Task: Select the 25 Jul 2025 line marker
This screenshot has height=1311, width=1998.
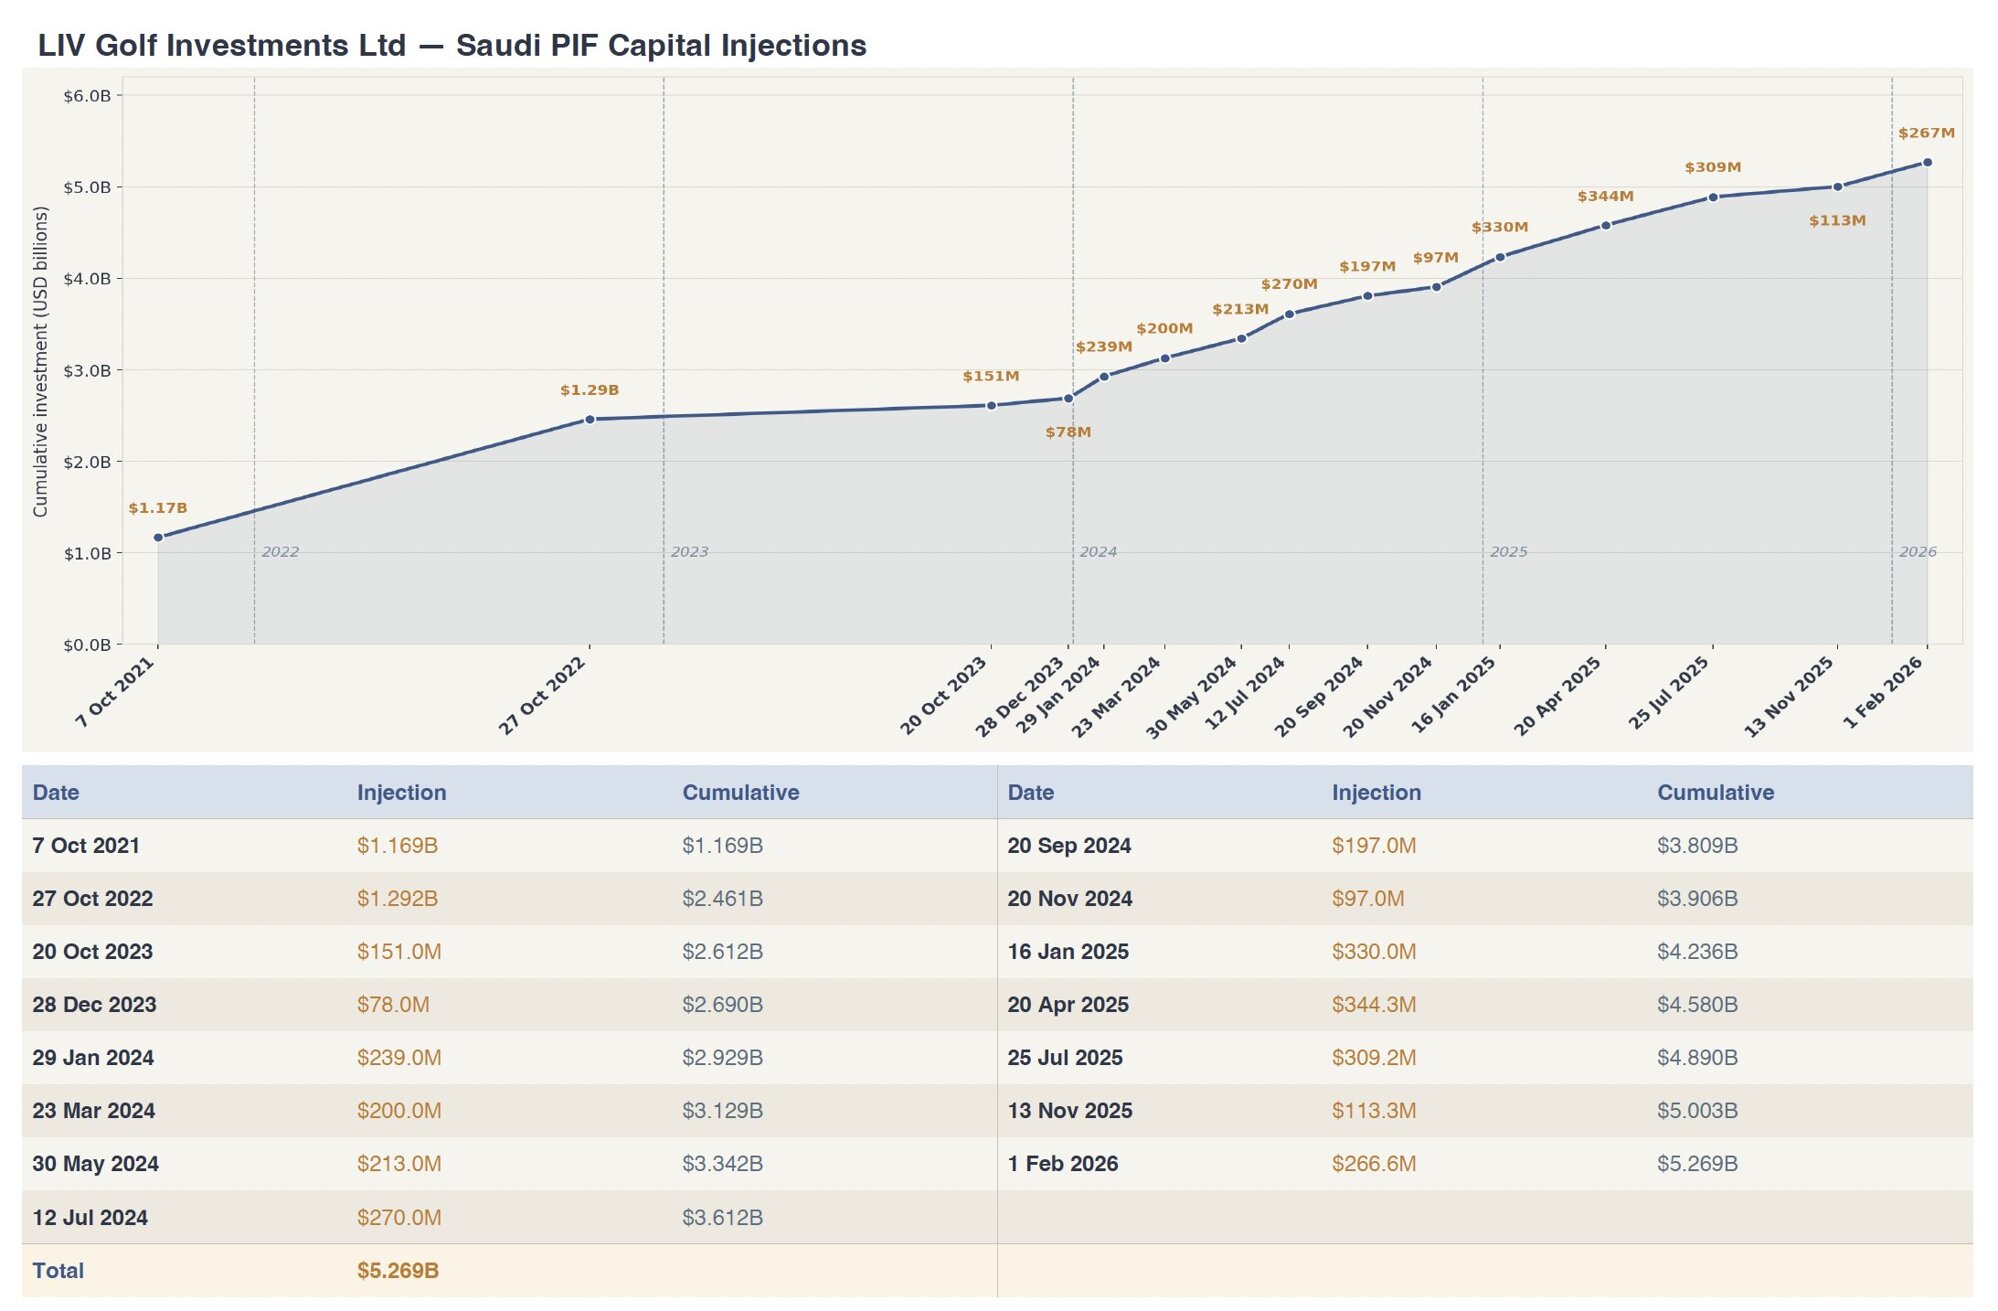Action: [x=1713, y=197]
